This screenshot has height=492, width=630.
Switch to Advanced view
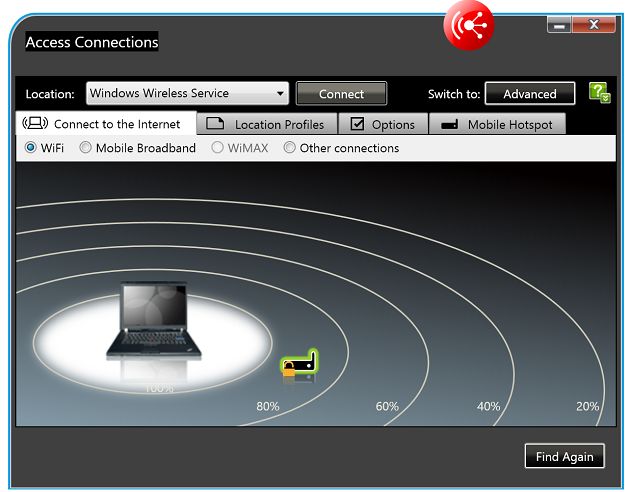tap(530, 94)
